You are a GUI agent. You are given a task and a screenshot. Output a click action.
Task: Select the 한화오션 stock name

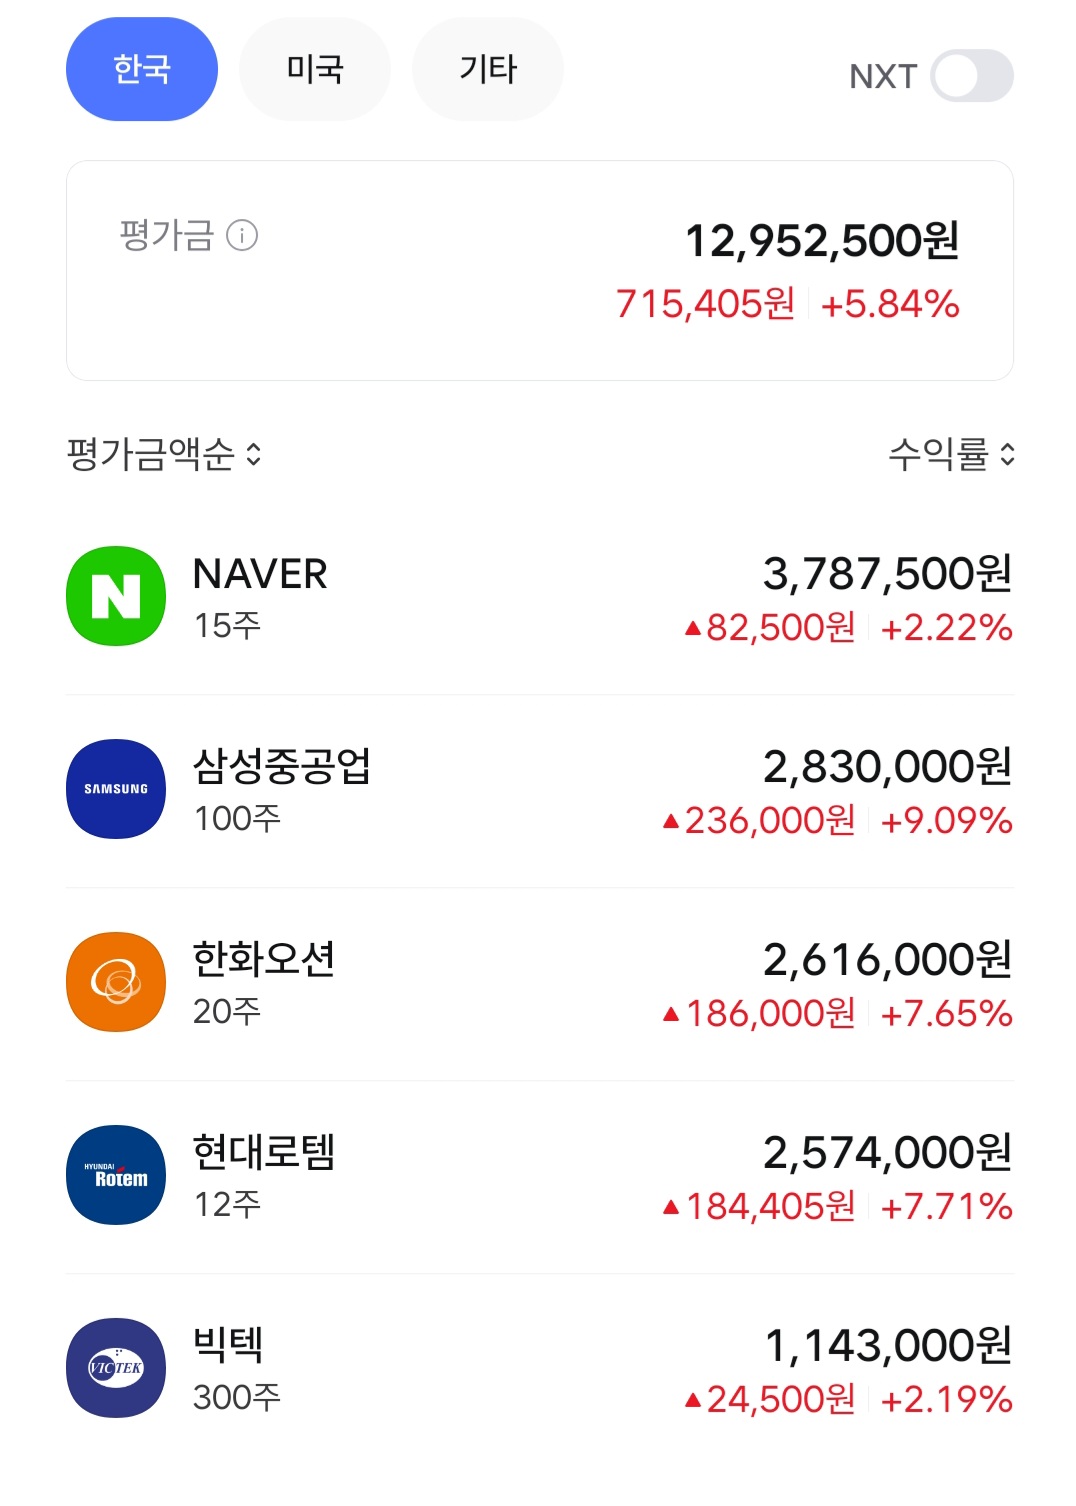tap(263, 960)
